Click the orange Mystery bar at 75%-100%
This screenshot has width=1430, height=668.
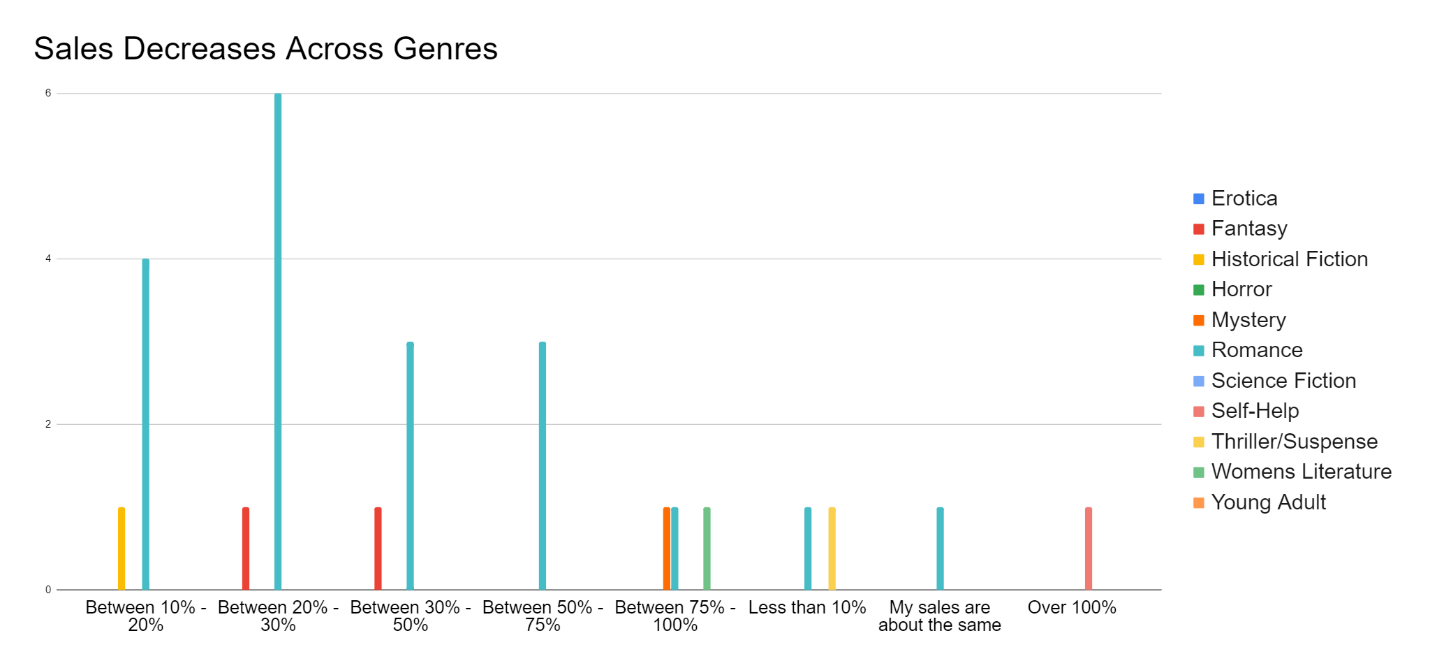click(x=666, y=548)
